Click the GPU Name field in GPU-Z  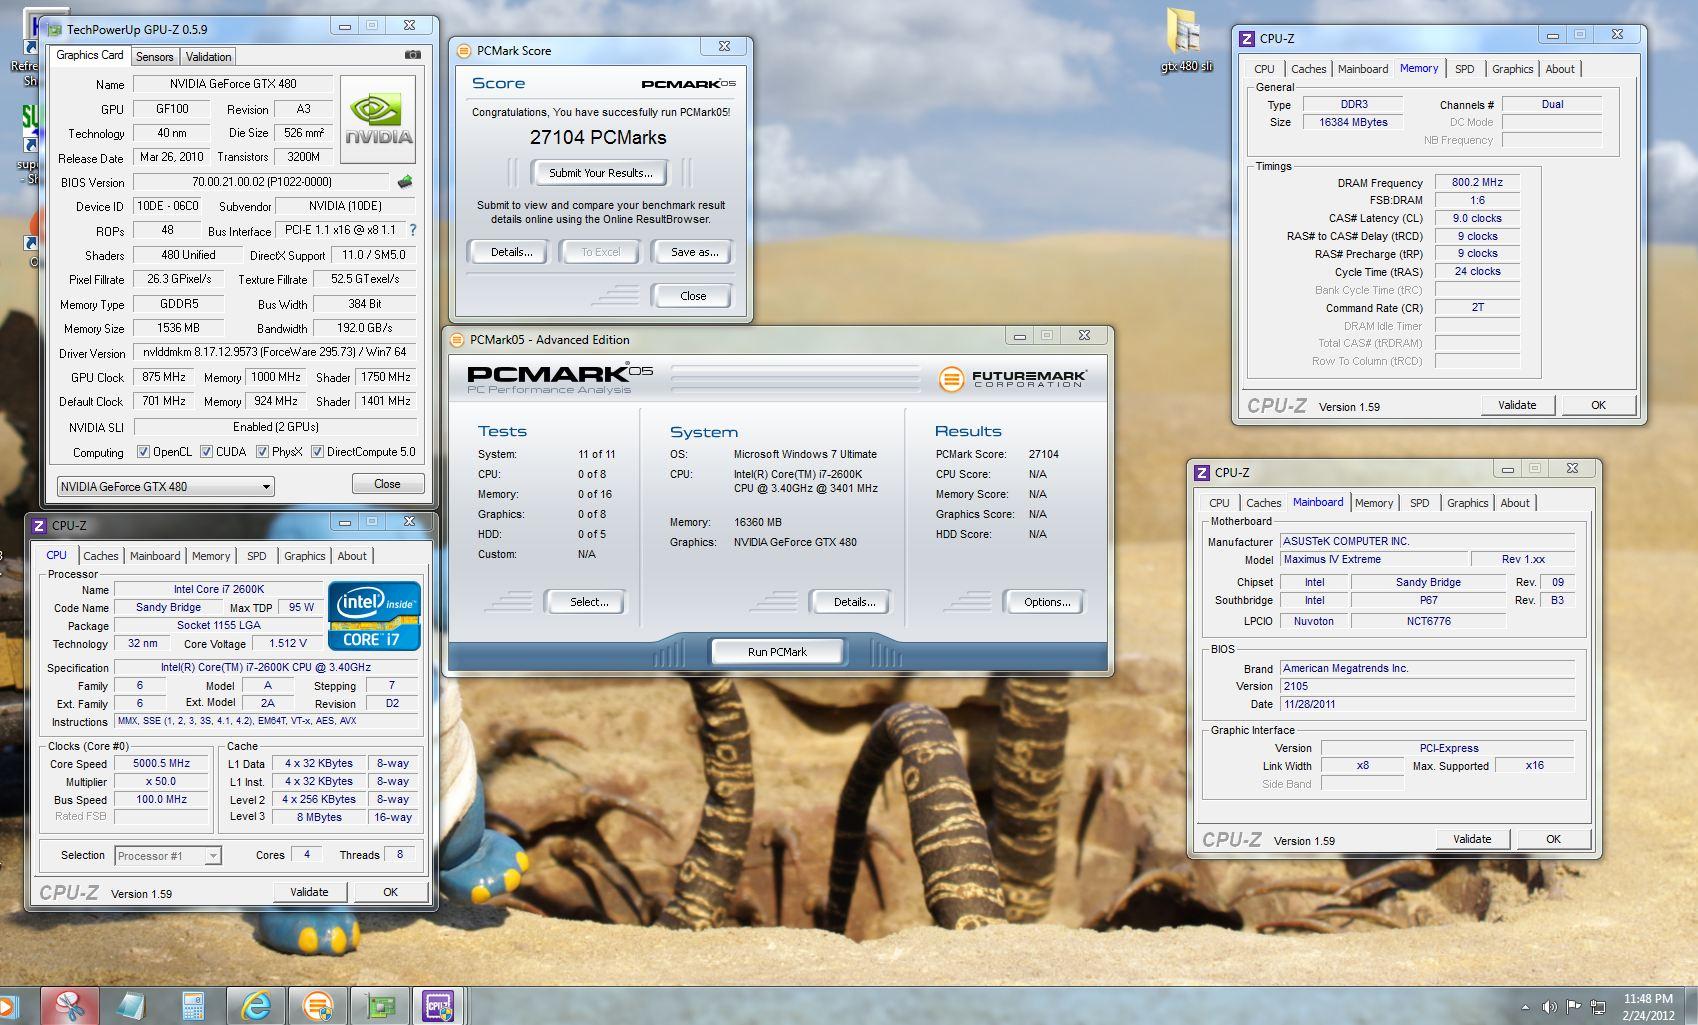point(233,84)
